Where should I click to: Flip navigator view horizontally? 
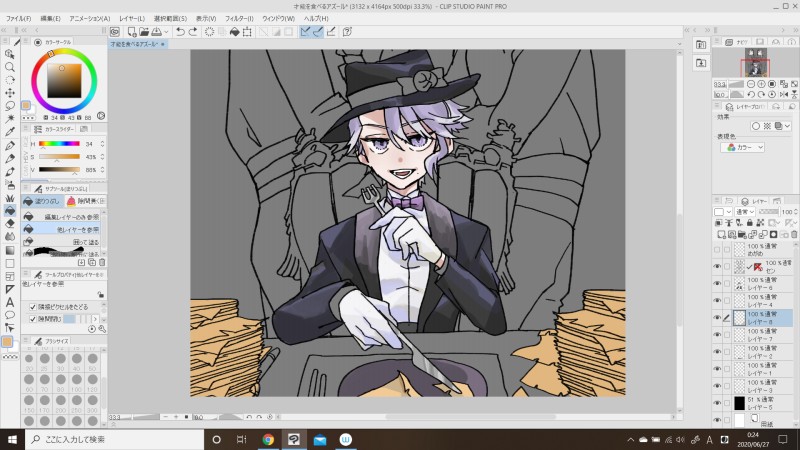coord(784,94)
